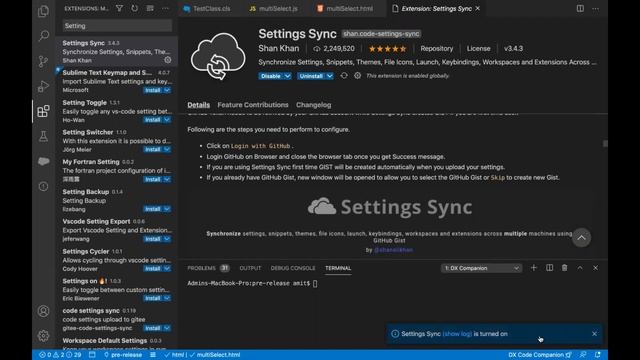Click DX Code Companion in status bar
The width and height of the screenshot is (640, 360).
[540, 355]
